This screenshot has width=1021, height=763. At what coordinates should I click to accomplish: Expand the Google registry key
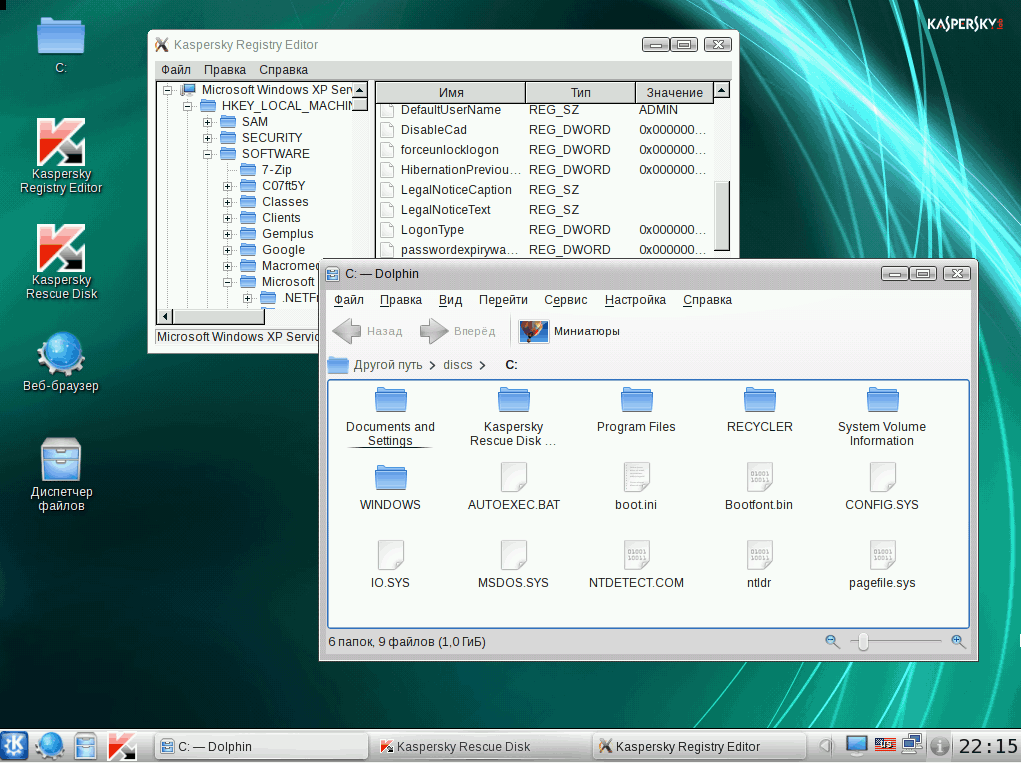228,250
